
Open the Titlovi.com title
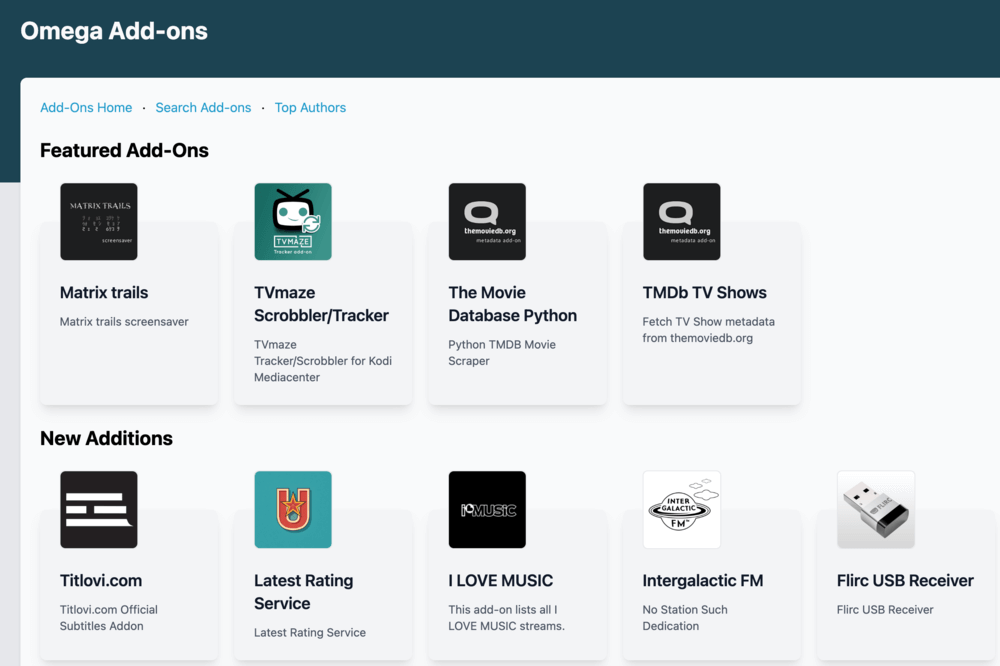101,581
